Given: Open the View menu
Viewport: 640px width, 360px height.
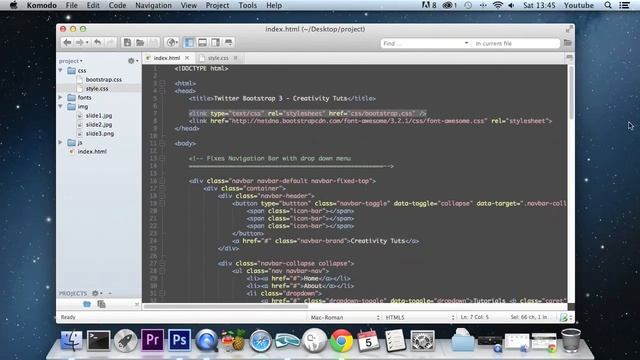Looking at the screenshot, I should click(189, 5).
